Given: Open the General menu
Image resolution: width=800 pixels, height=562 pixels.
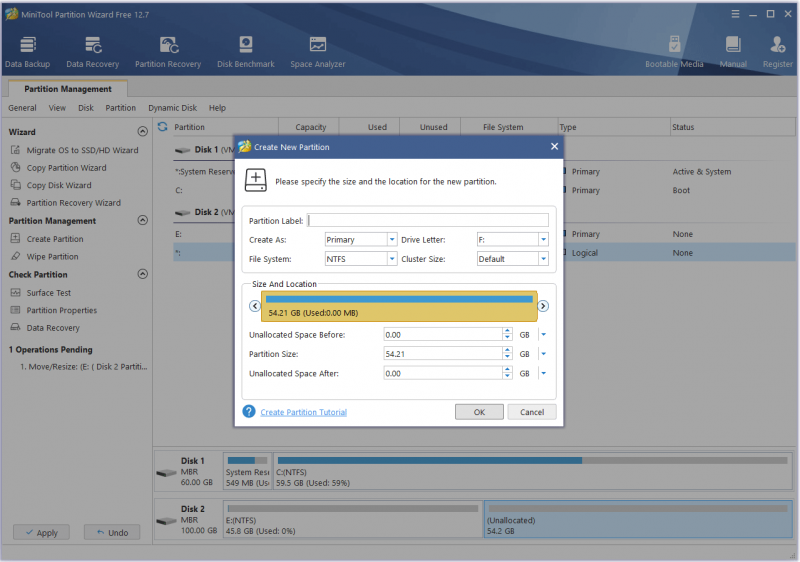Looking at the screenshot, I should (x=22, y=108).
